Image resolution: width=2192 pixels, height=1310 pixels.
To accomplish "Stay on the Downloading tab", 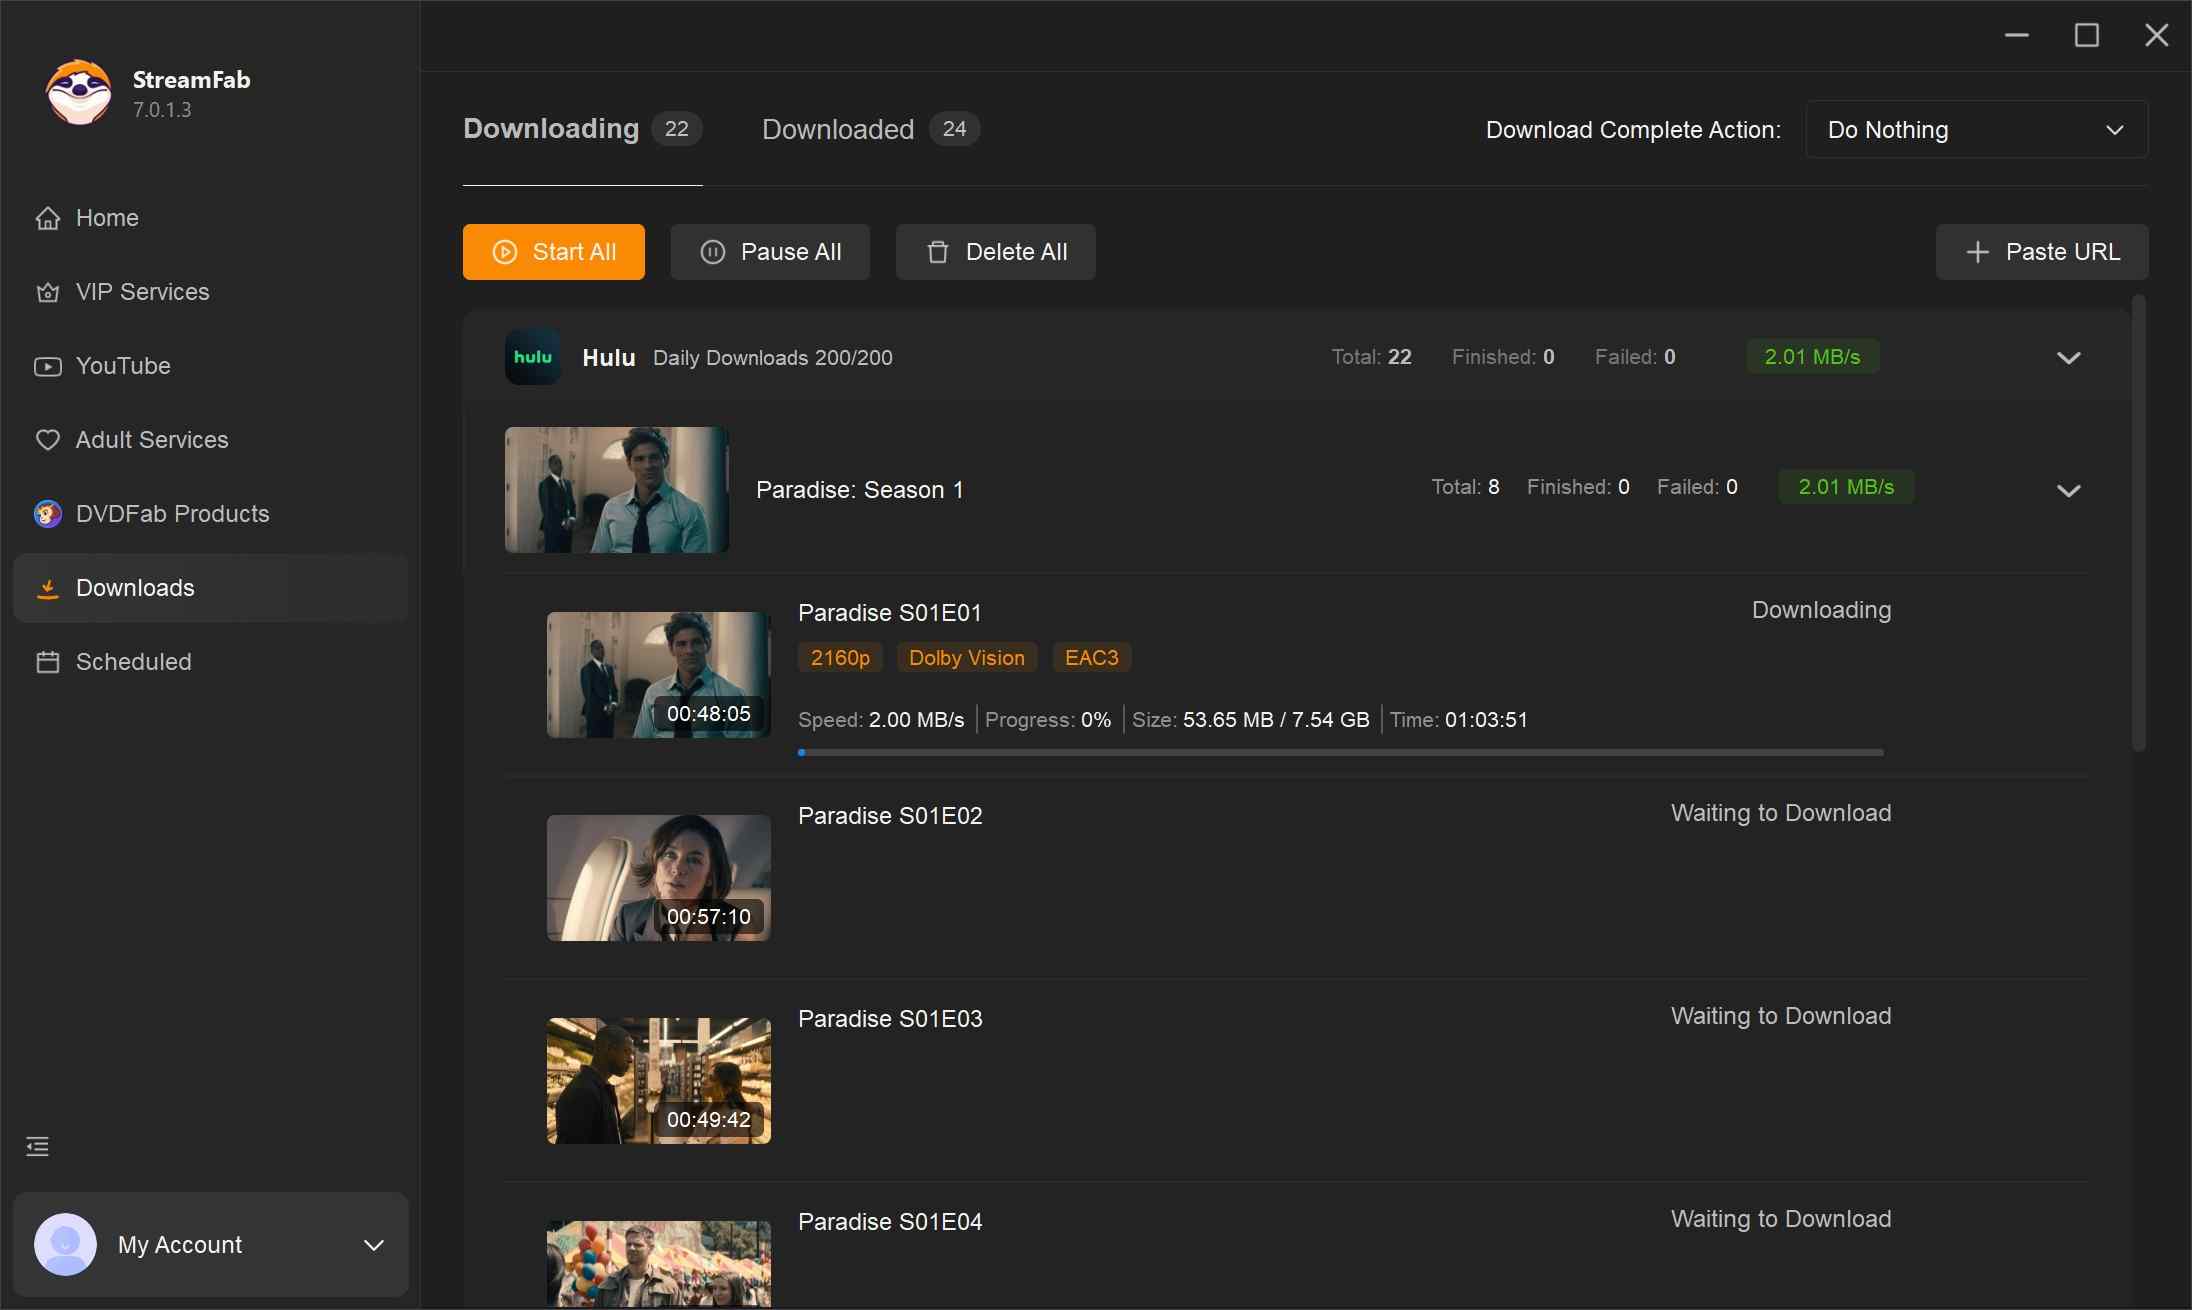I will pyautogui.click(x=550, y=128).
